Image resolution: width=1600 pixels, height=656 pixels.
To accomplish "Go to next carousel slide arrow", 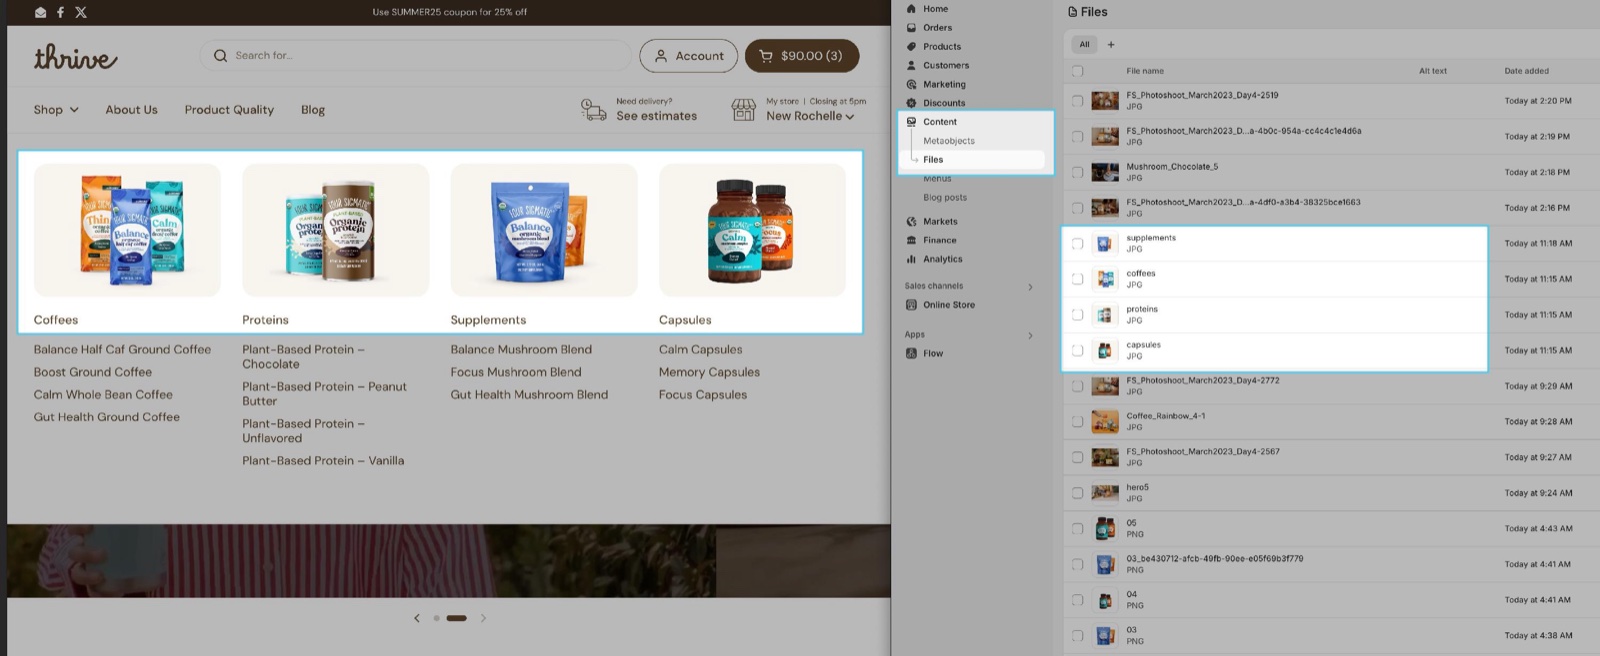I will [x=483, y=618].
